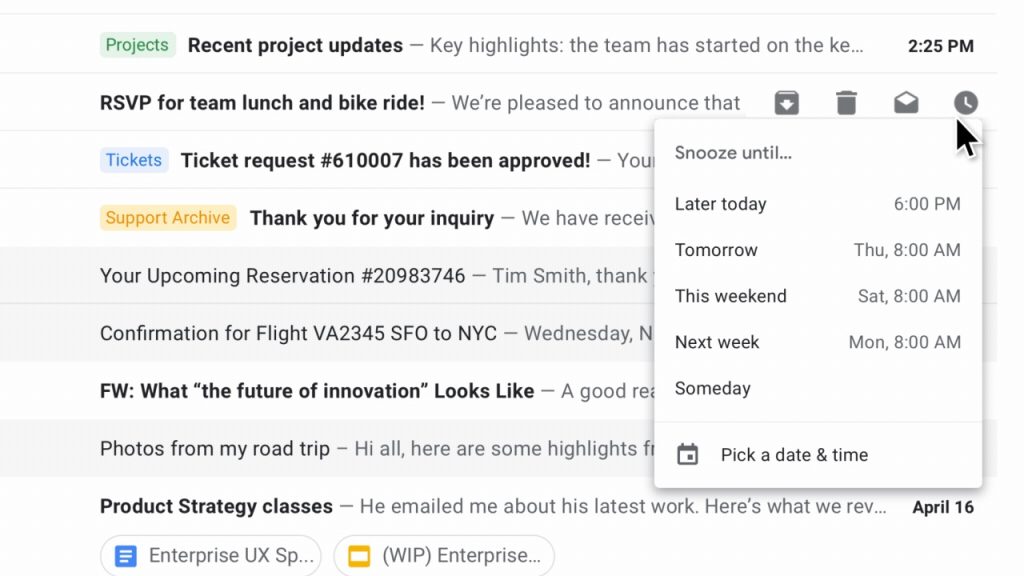Click the yellow Slides icon on attachment chip
This screenshot has height=576, width=1024.
(x=359, y=556)
